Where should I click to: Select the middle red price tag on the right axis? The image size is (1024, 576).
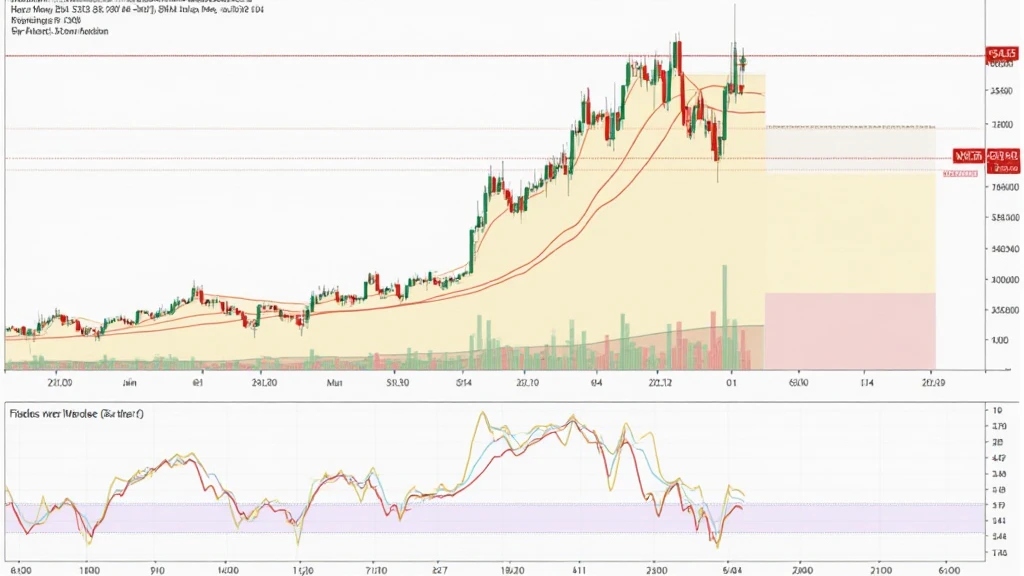(1003, 157)
